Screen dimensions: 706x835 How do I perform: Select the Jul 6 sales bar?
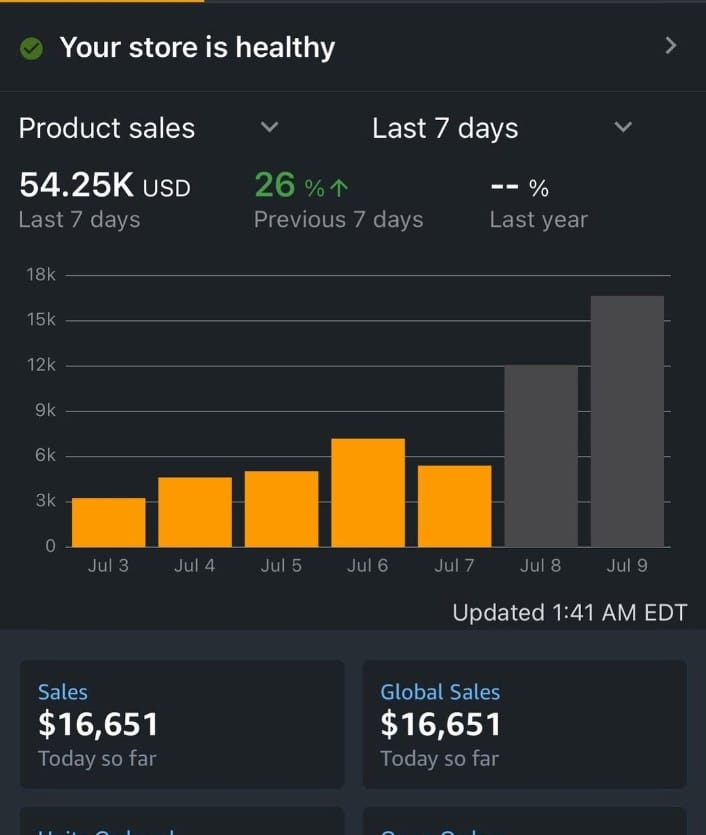pos(368,492)
